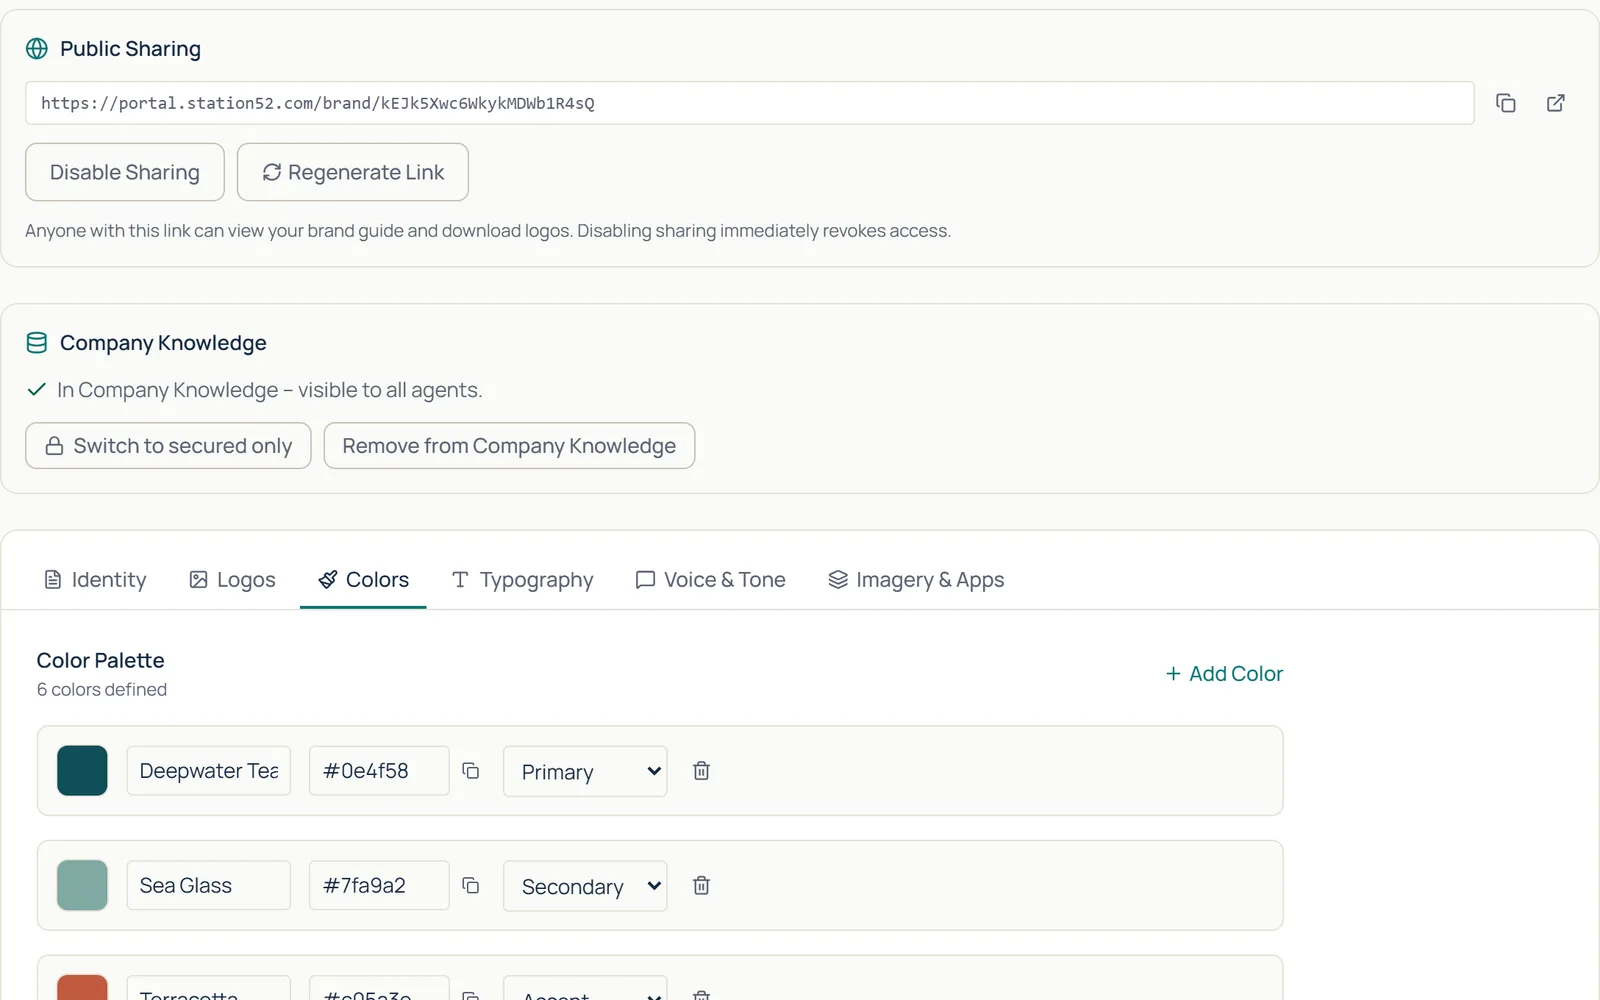
Task: Switch to secured only access
Action: click(x=168, y=446)
